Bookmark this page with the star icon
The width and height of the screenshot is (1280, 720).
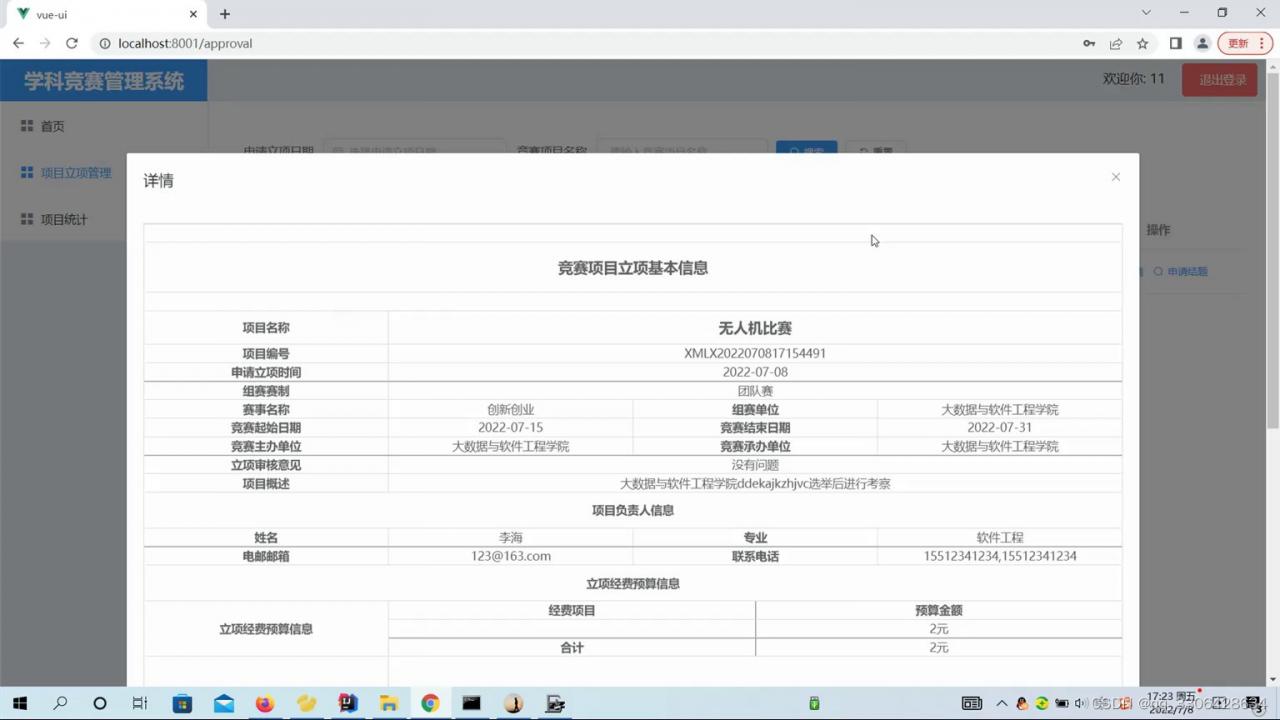click(x=1142, y=43)
